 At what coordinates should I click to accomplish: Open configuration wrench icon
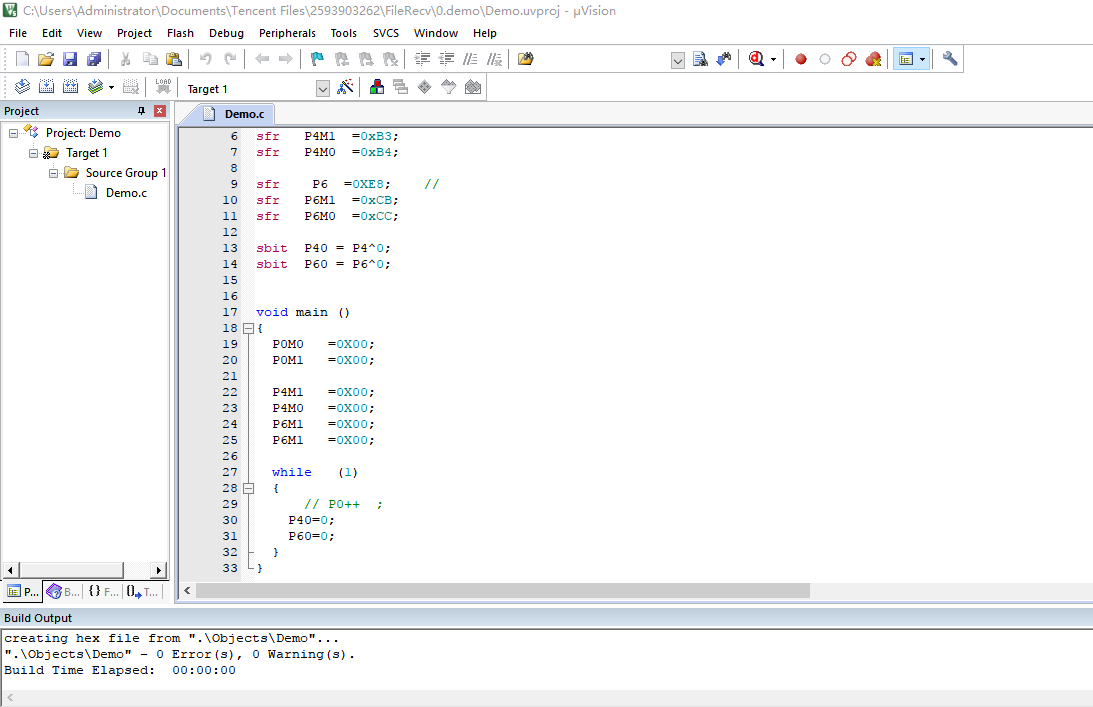tap(949, 59)
